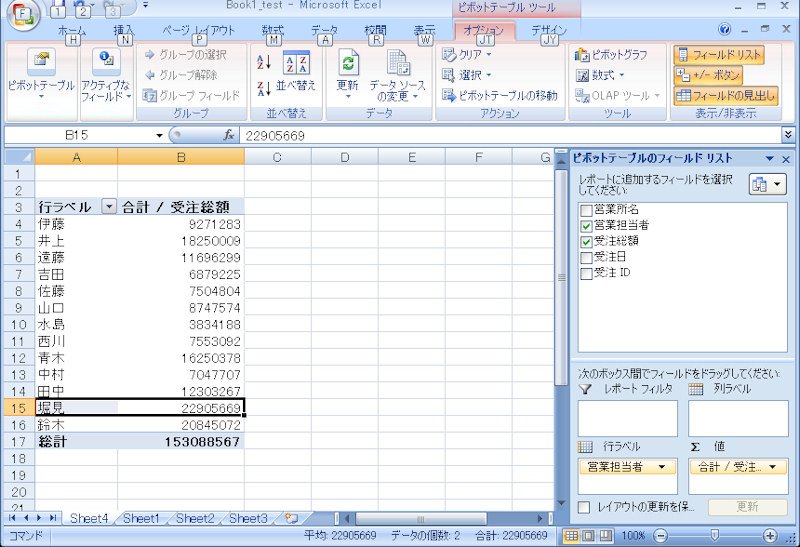This screenshot has width=800, height=547.
Task: Click the insert new worksheet tab icon
Action: [291, 518]
